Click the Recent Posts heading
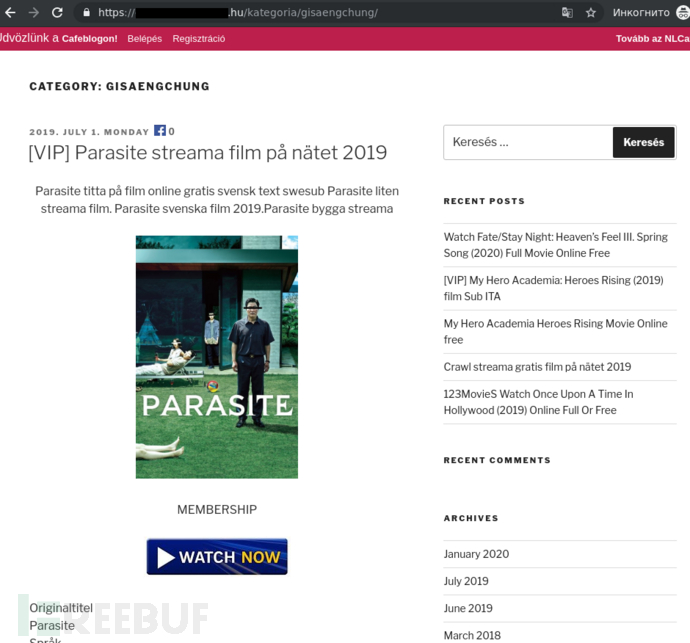 pos(484,201)
